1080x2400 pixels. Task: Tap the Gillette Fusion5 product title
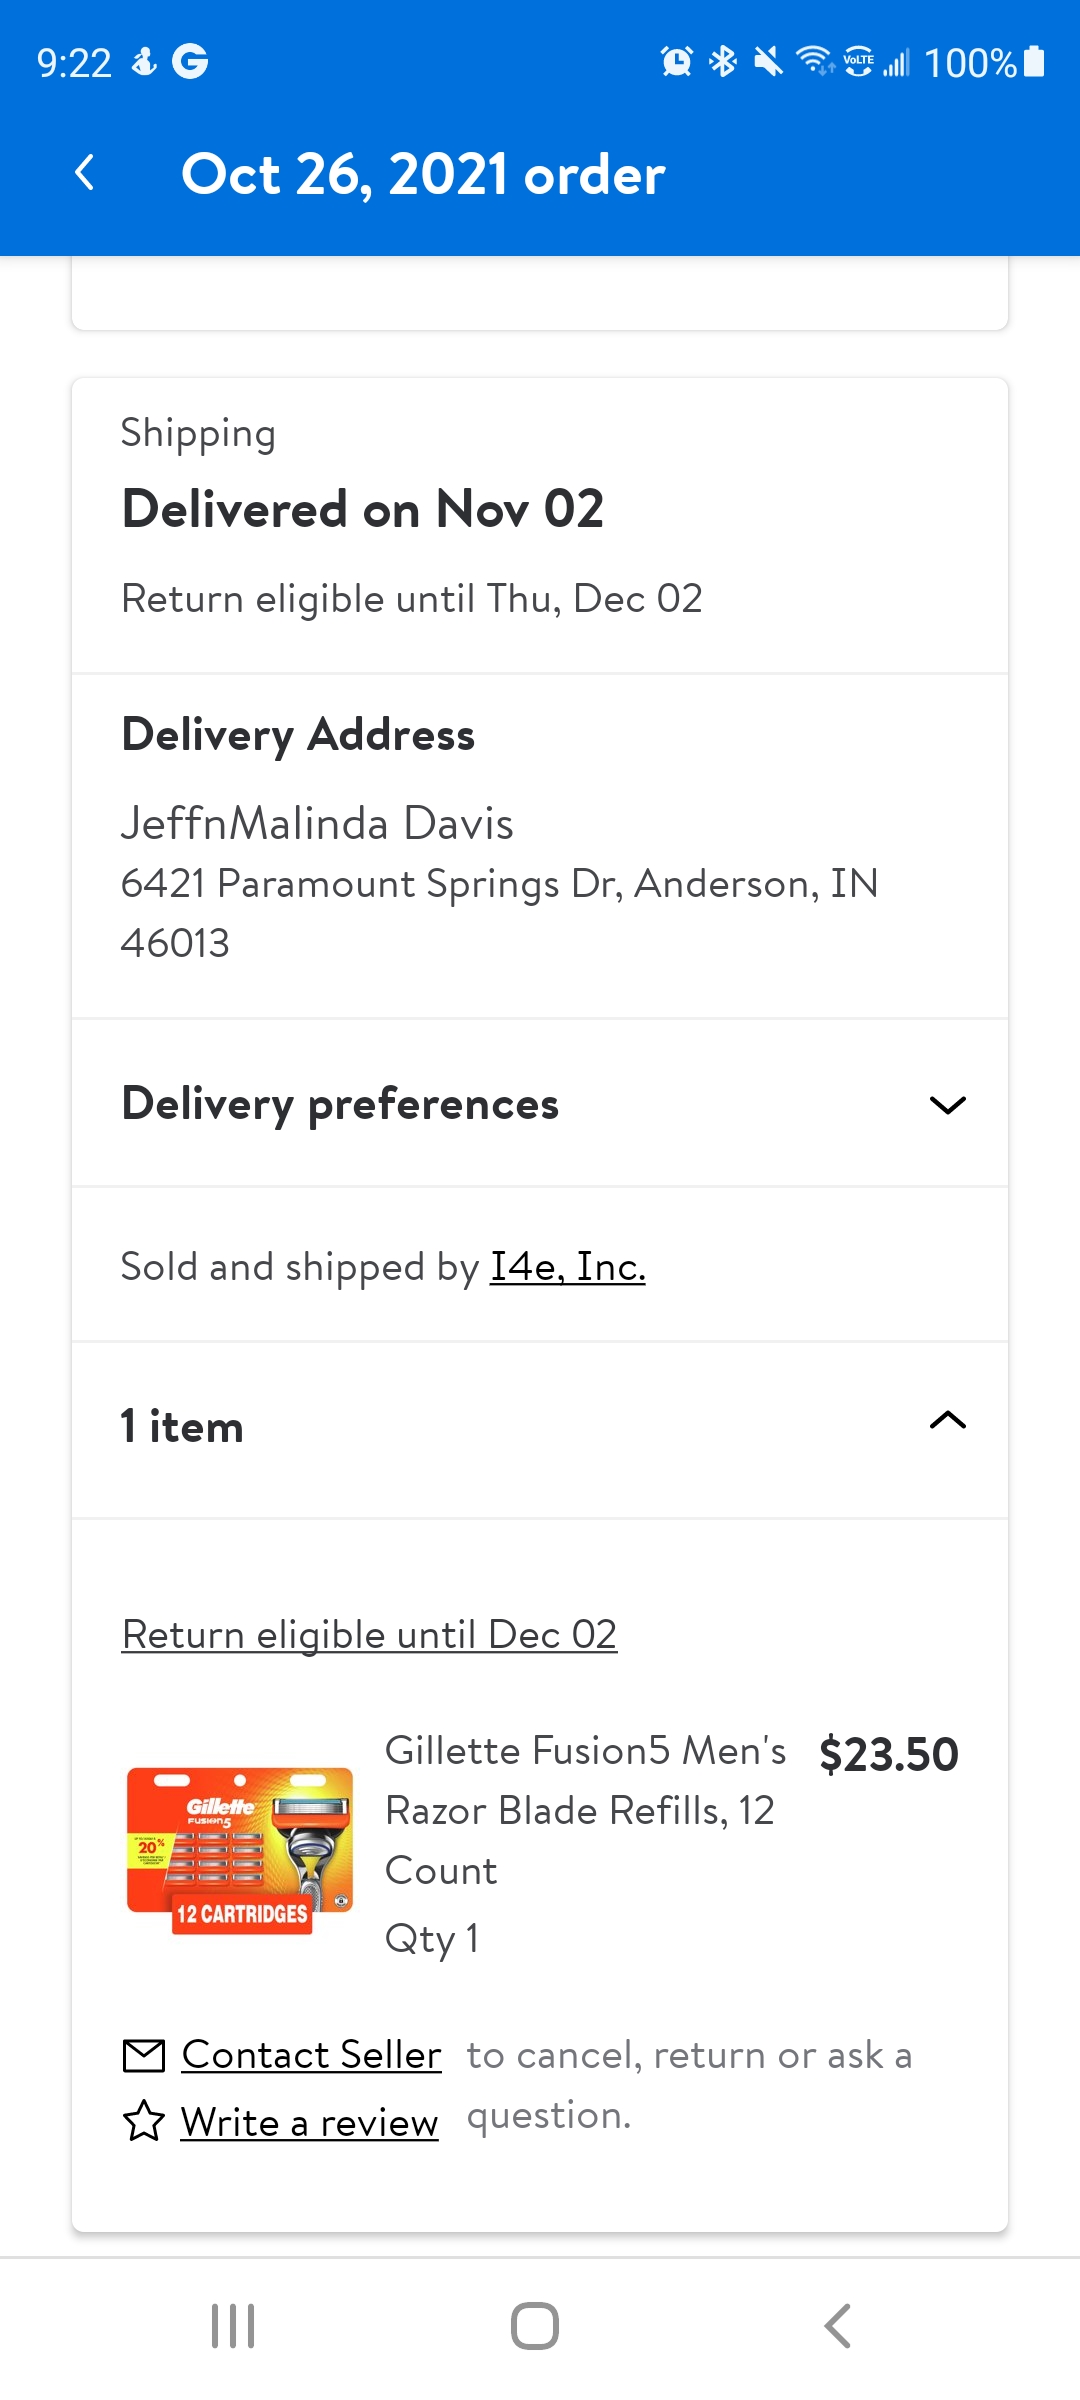pos(585,1810)
